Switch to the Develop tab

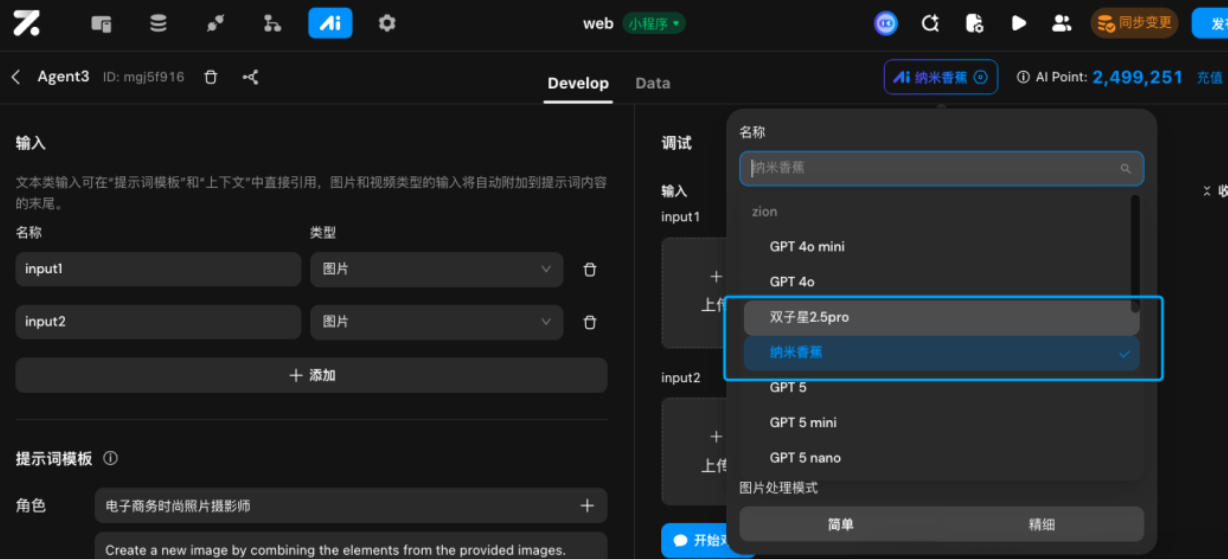tap(578, 83)
